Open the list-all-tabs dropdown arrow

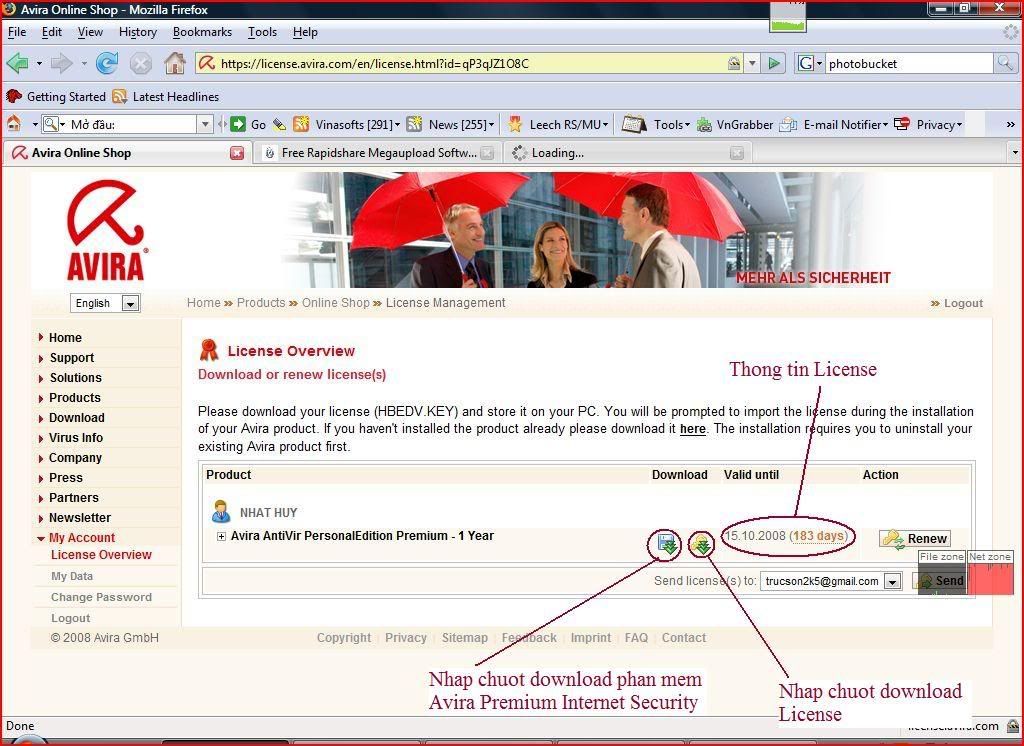[1014, 153]
